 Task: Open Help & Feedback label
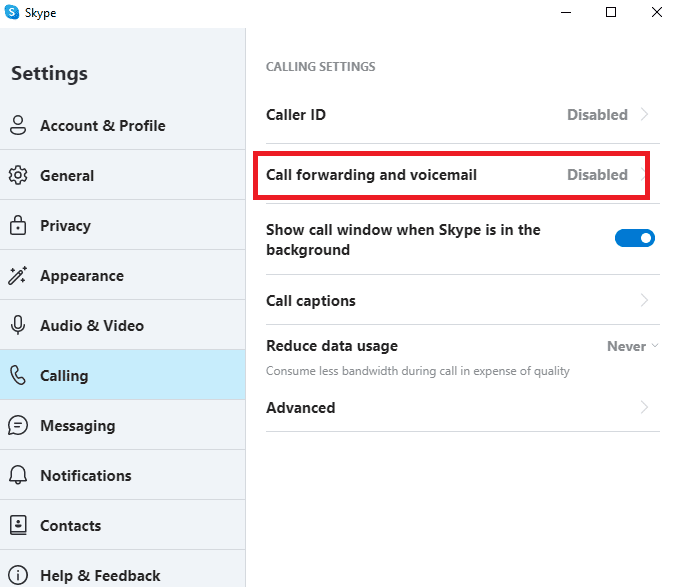tap(100, 575)
